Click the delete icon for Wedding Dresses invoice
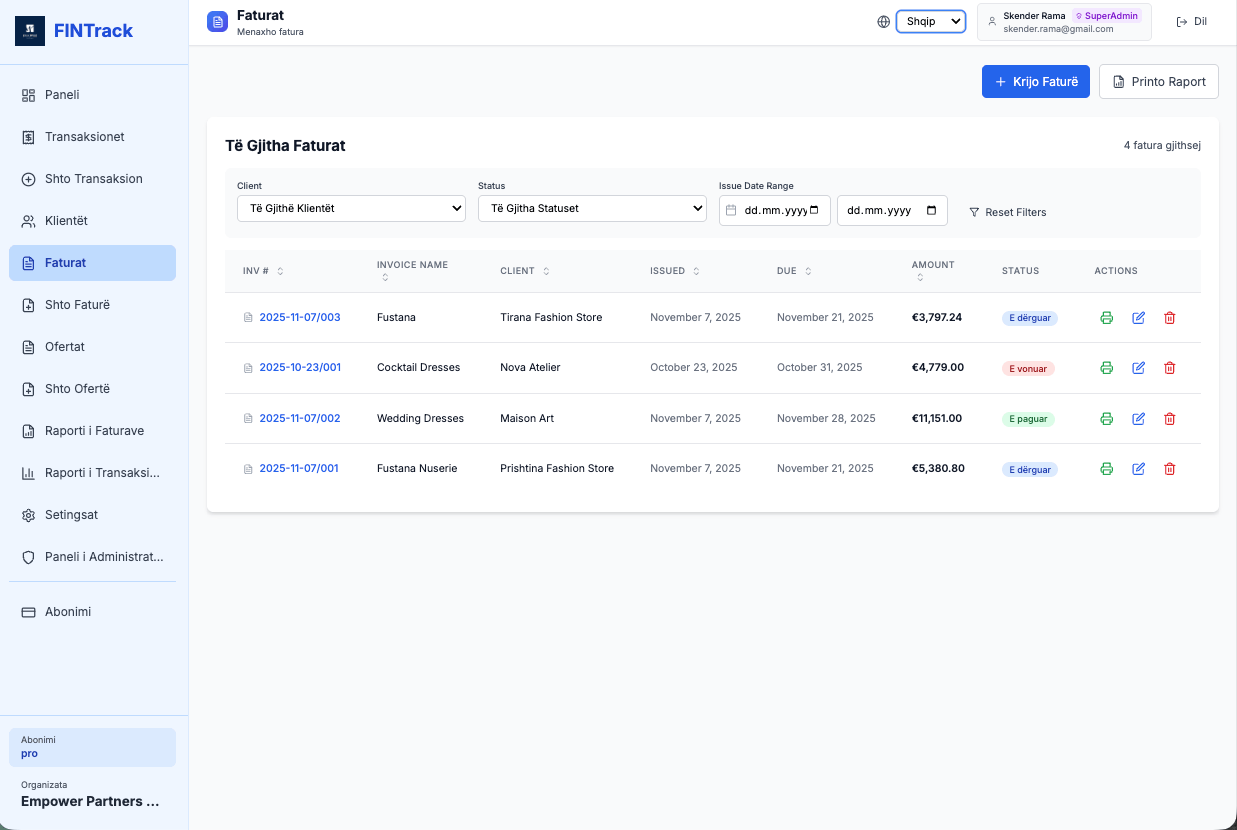Image resolution: width=1237 pixels, height=830 pixels. coord(1170,418)
